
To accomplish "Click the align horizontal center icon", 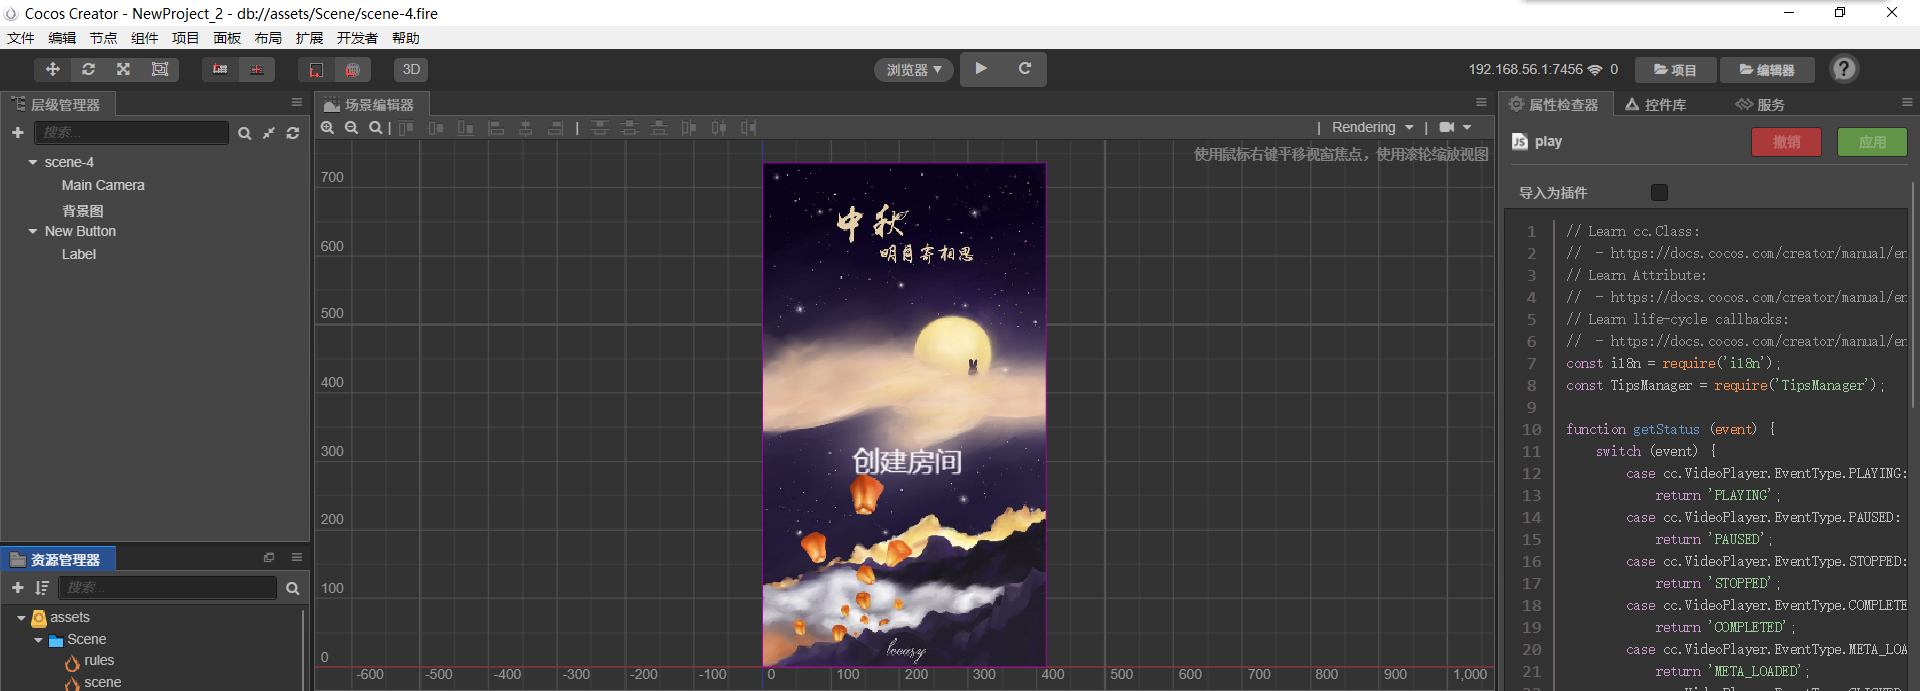I will (x=525, y=128).
